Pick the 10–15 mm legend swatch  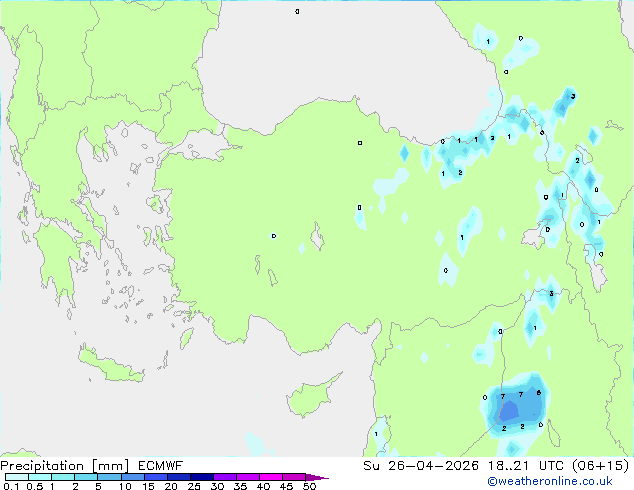coord(132,477)
